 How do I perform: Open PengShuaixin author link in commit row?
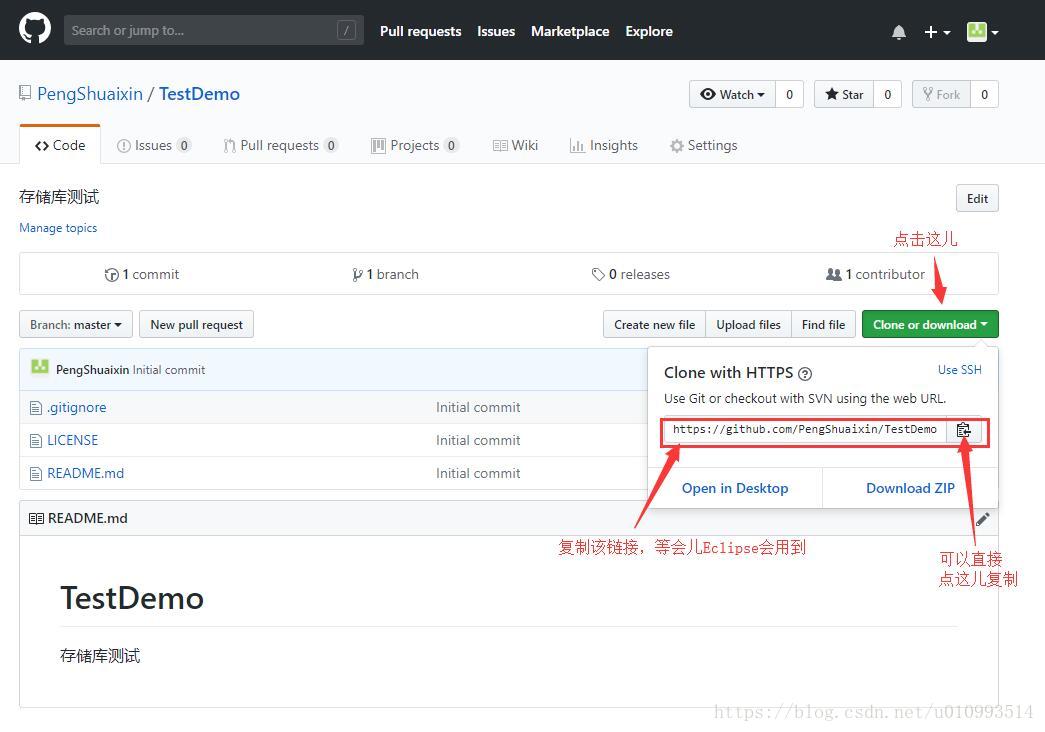tap(93, 369)
